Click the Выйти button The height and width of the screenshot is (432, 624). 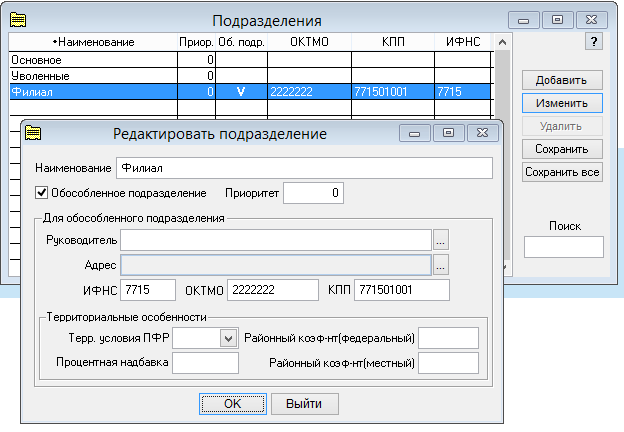305,404
